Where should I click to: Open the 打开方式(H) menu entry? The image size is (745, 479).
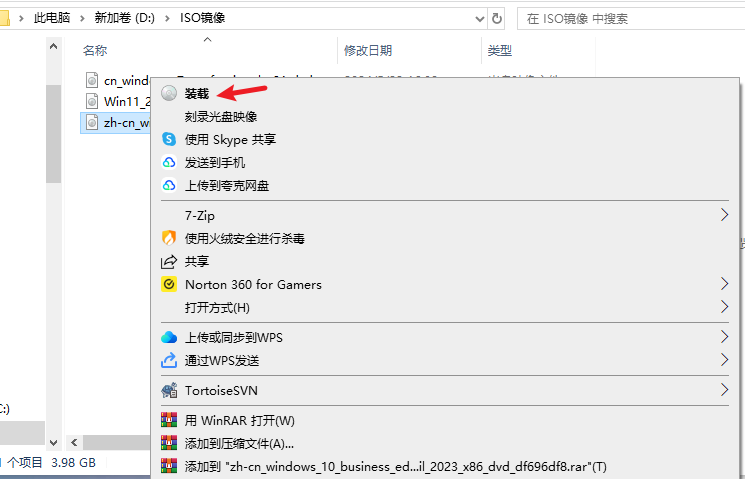point(217,307)
